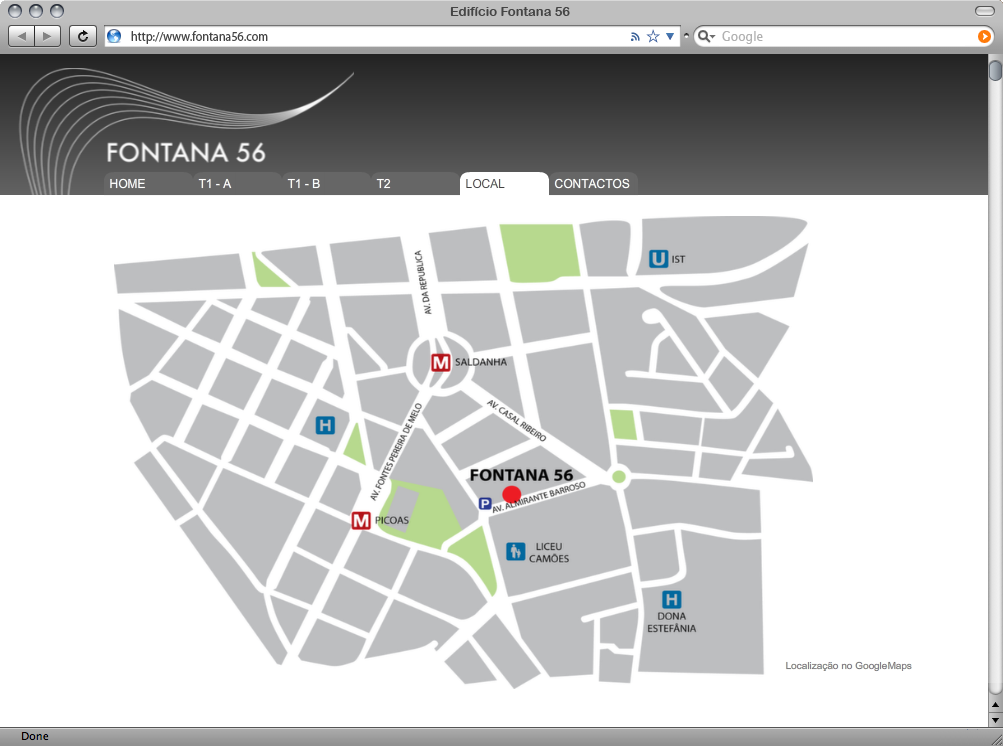The image size is (1003, 746).
Task: Select the LOCAL tab
Action: tap(504, 184)
